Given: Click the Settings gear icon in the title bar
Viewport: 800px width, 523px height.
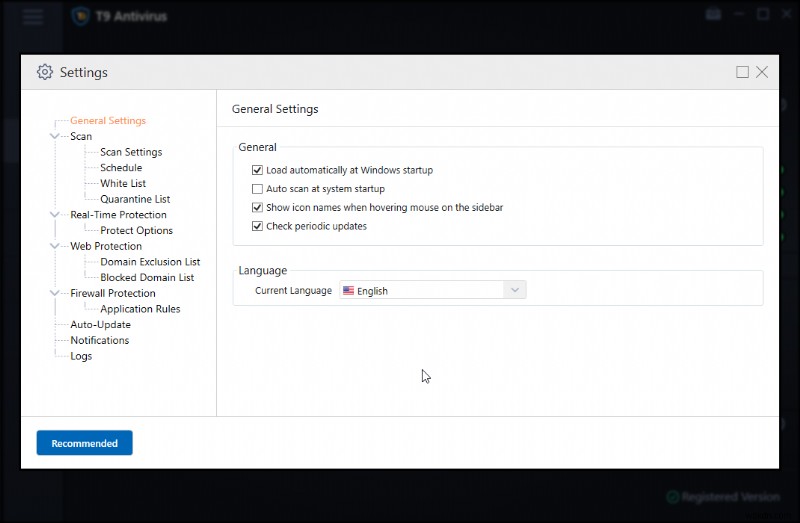Looking at the screenshot, I should point(45,72).
